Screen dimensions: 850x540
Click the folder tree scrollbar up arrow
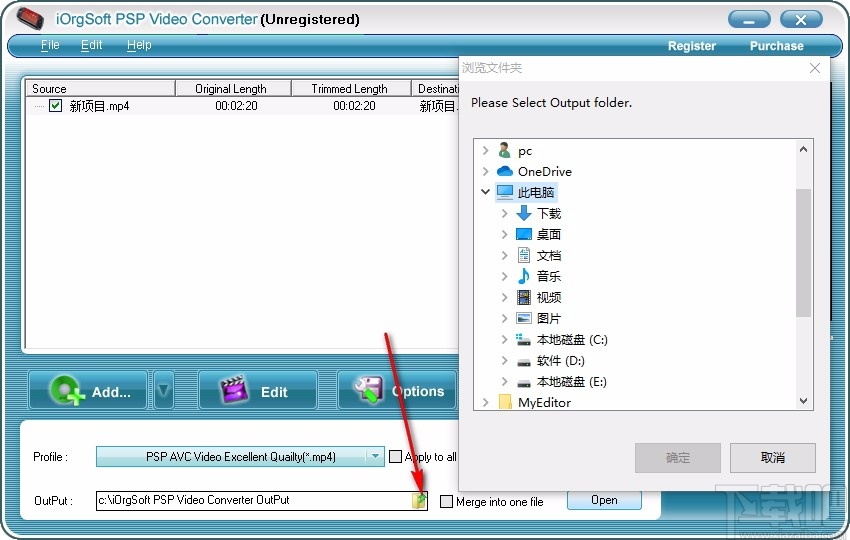click(x=803, y=149)
